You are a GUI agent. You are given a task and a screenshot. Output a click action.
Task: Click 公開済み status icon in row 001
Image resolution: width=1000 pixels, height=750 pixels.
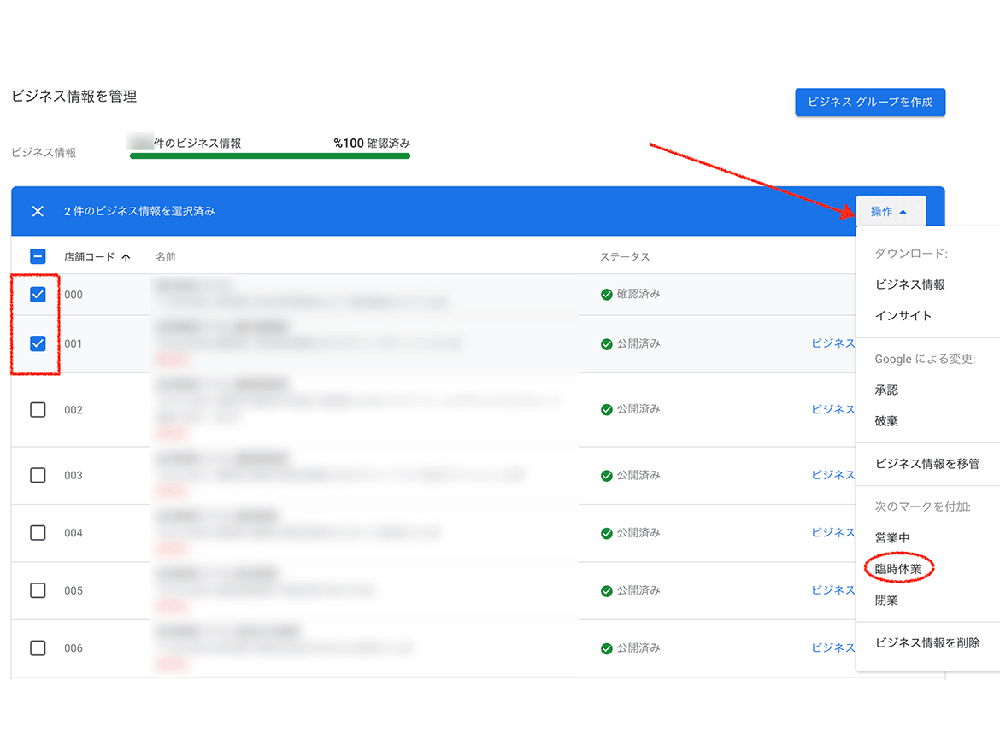coord(607,344)
